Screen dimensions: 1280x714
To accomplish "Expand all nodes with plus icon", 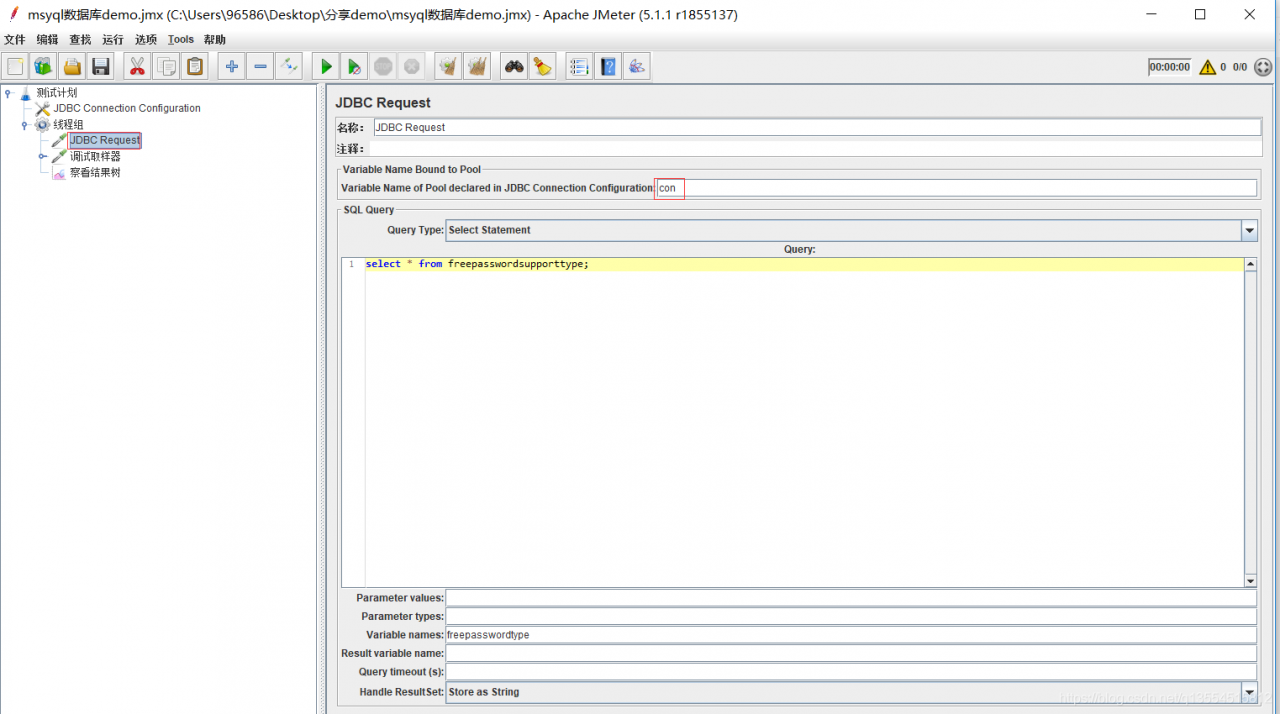I will [232, 67].
